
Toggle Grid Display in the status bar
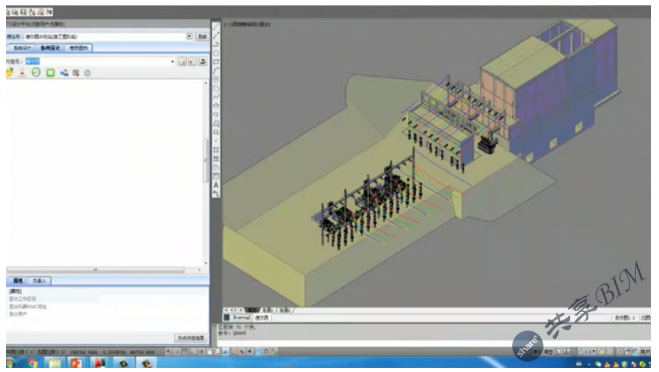coord(185,351)
